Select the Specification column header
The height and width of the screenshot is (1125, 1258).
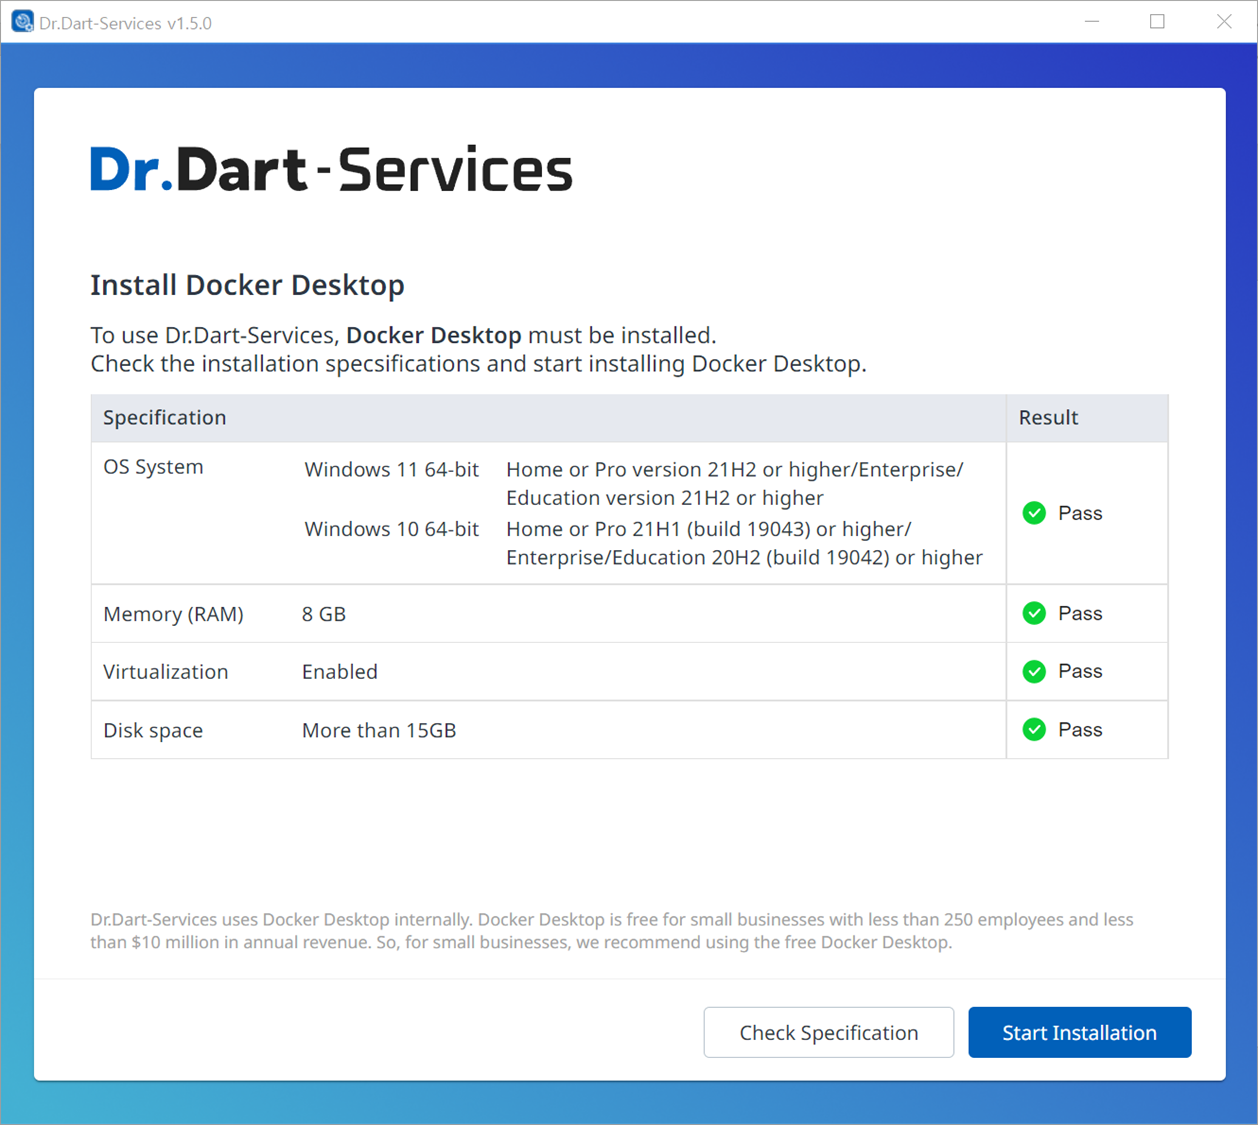165,418
